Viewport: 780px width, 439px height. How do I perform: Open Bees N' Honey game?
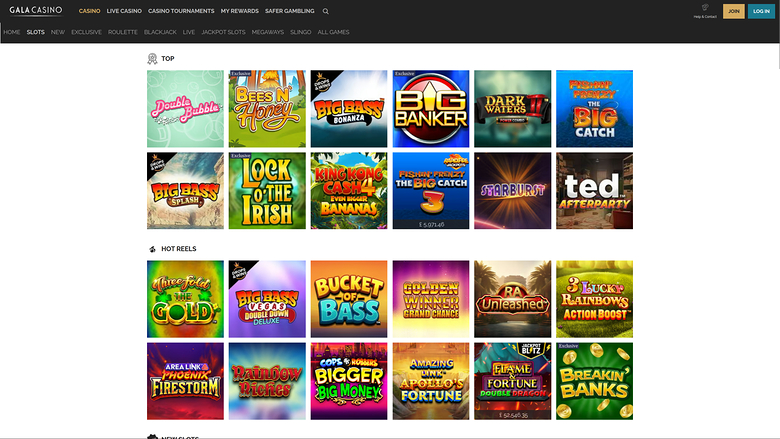coord(267,108)
